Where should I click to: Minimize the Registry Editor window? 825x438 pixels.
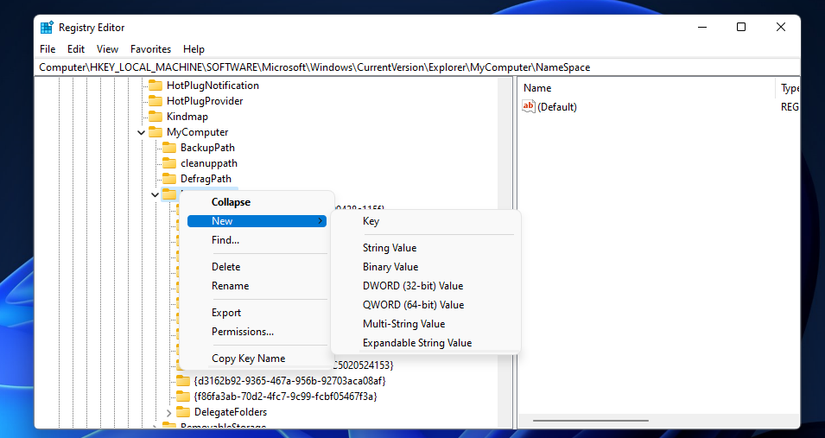pyautogui.click(x=702, y=27)
